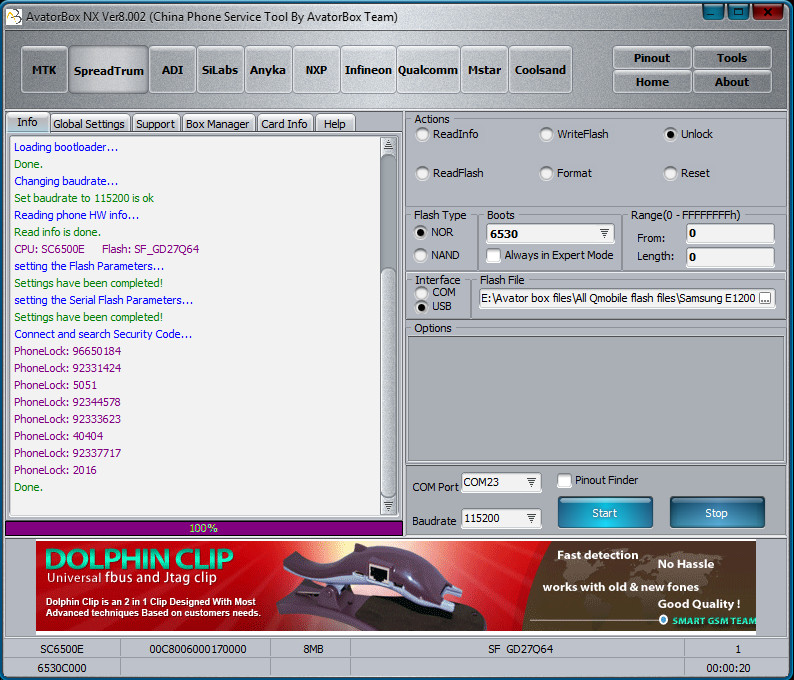Screen dimensions: 794x680
Task: Select the SiLabs platform button
Action: pos(220,70)
